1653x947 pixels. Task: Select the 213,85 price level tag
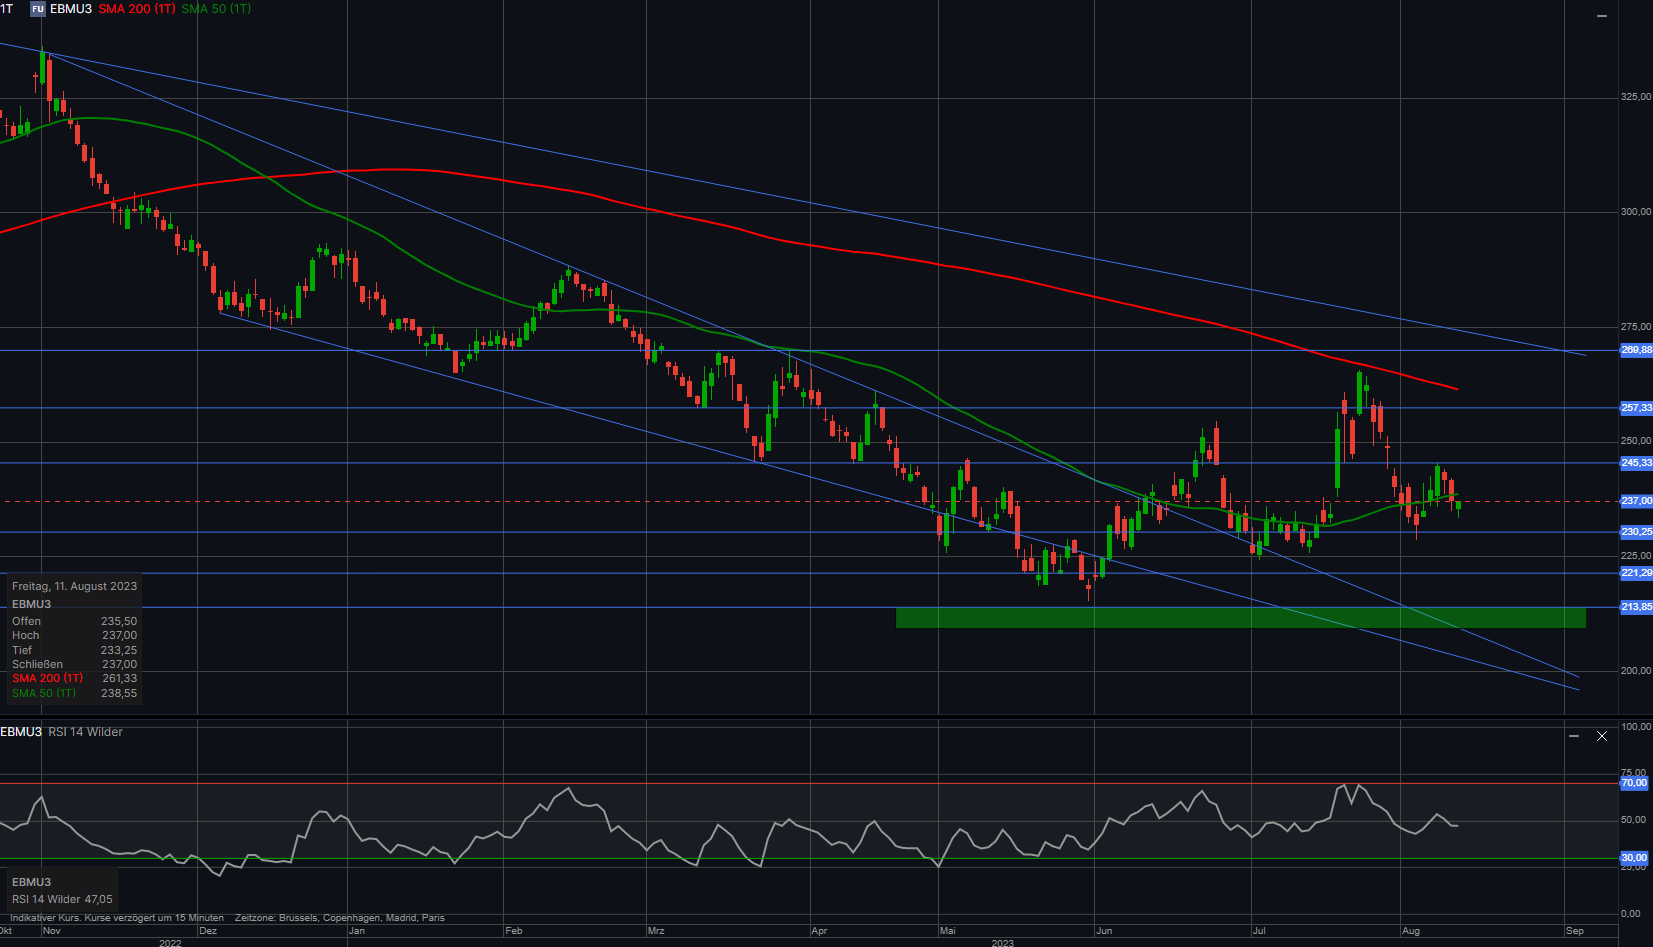pyautogui.click(x=1636, y=607)
